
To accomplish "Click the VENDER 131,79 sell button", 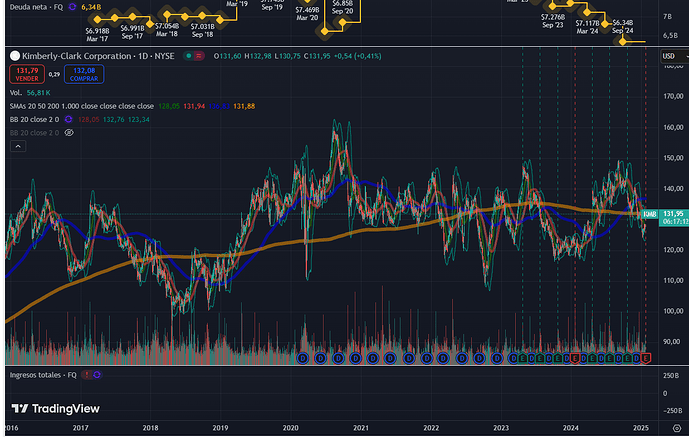I will (27, 74).
